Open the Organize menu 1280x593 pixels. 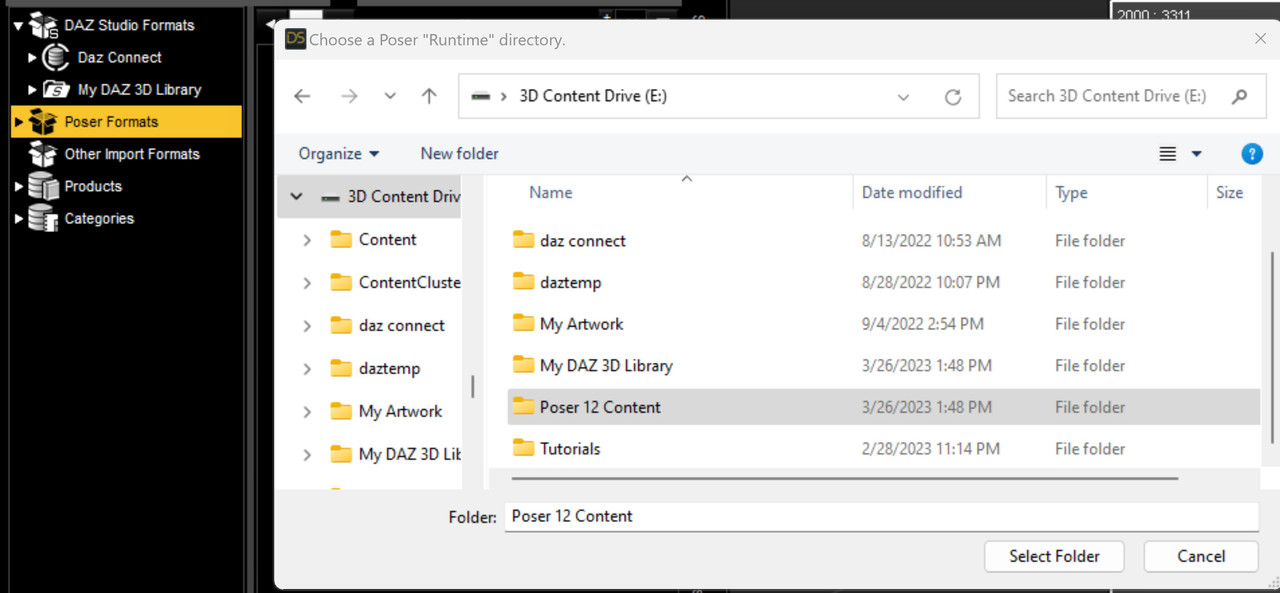click(339, 154)
